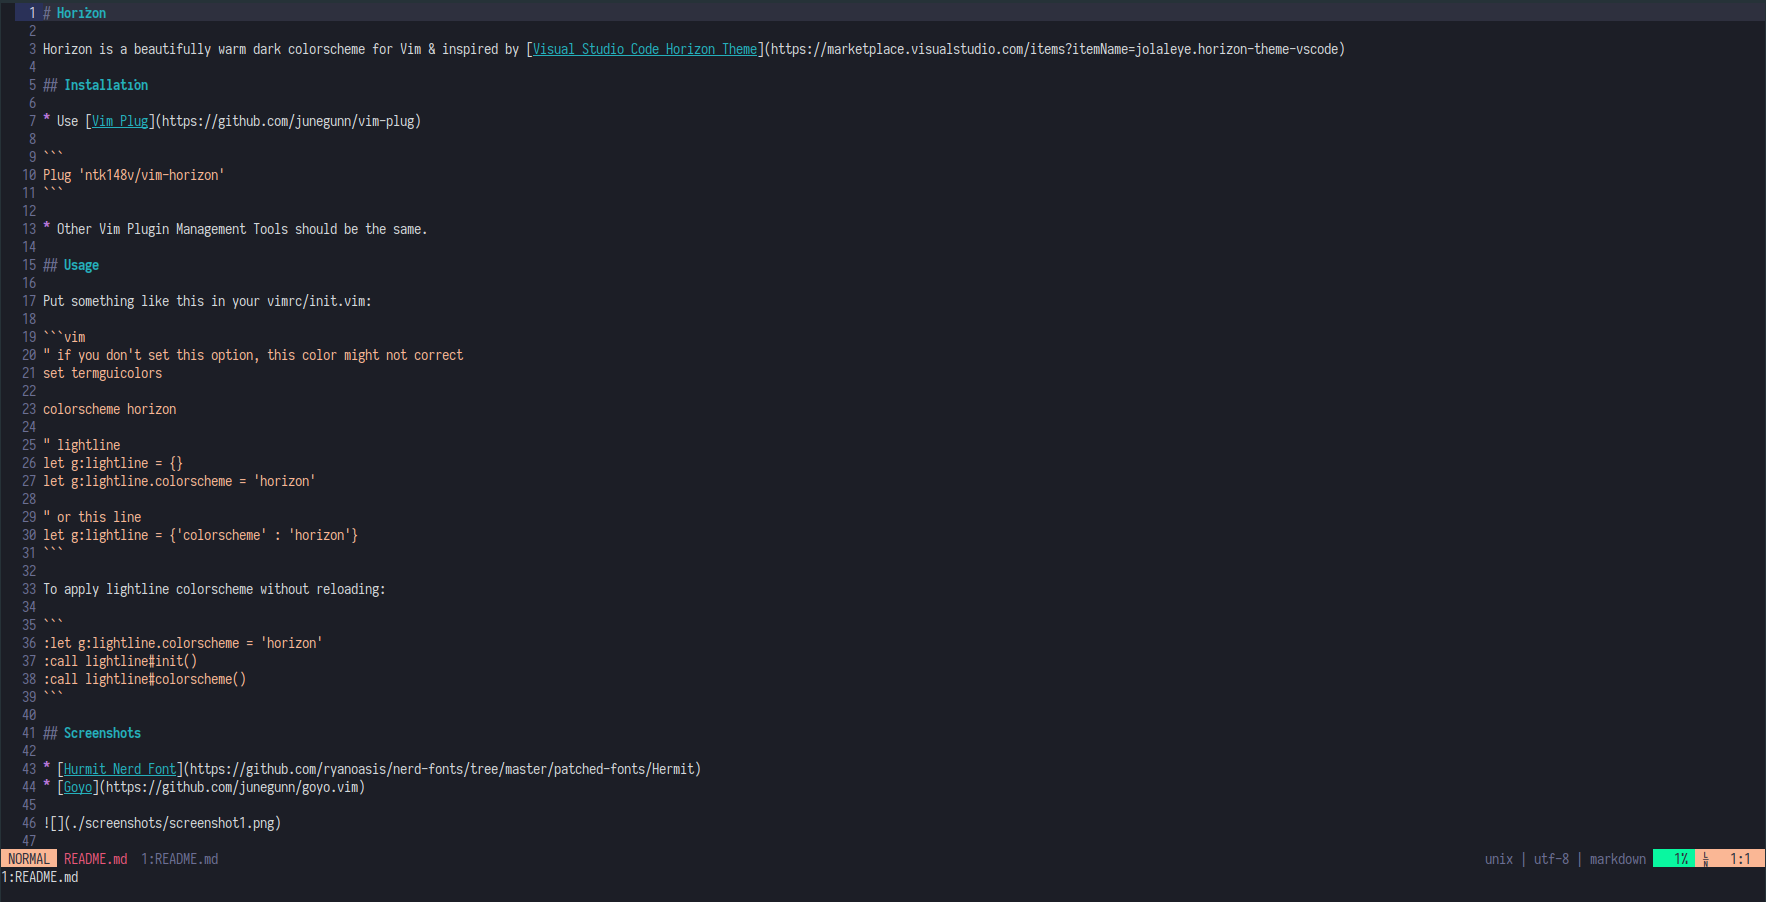Click the 'colorscheme horizon' line
1766x902 pixels.
[109, 409]
